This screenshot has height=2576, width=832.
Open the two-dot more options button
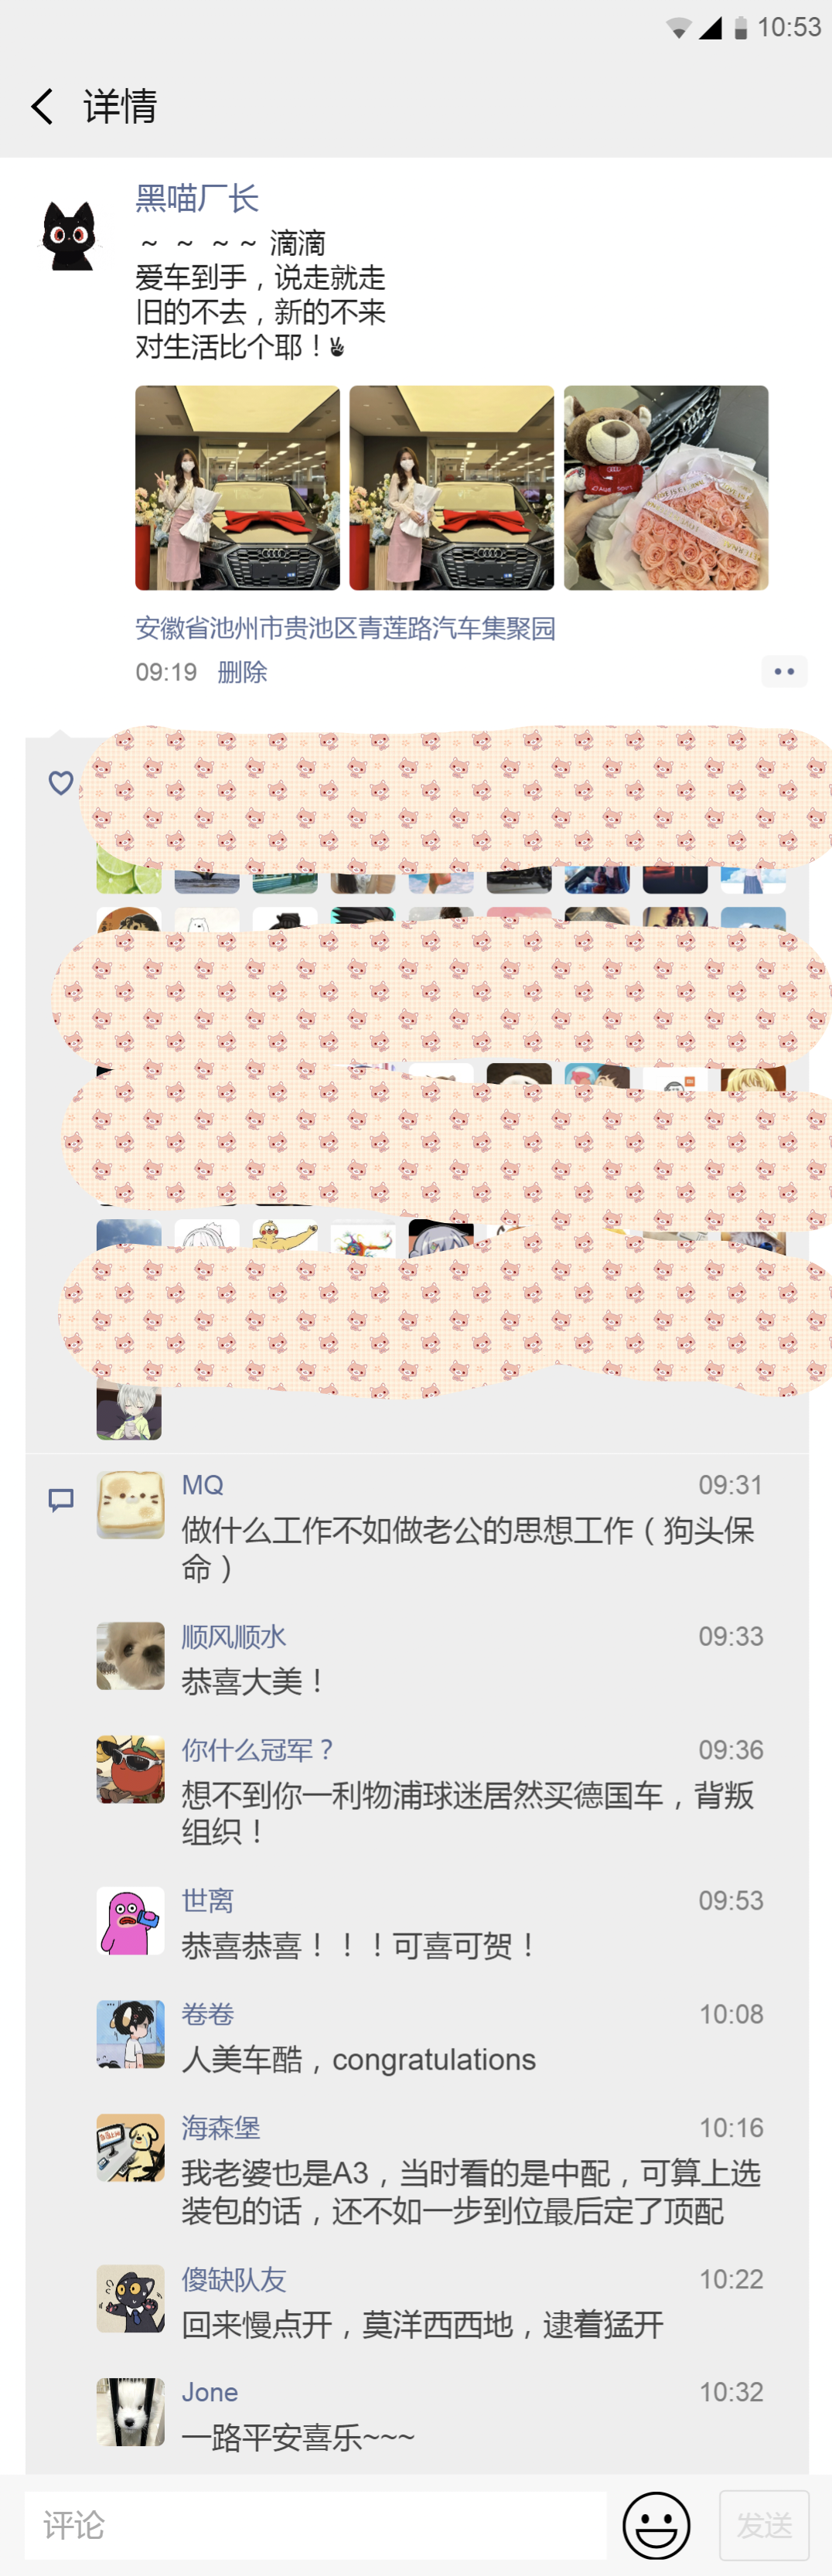pos(784,671)
